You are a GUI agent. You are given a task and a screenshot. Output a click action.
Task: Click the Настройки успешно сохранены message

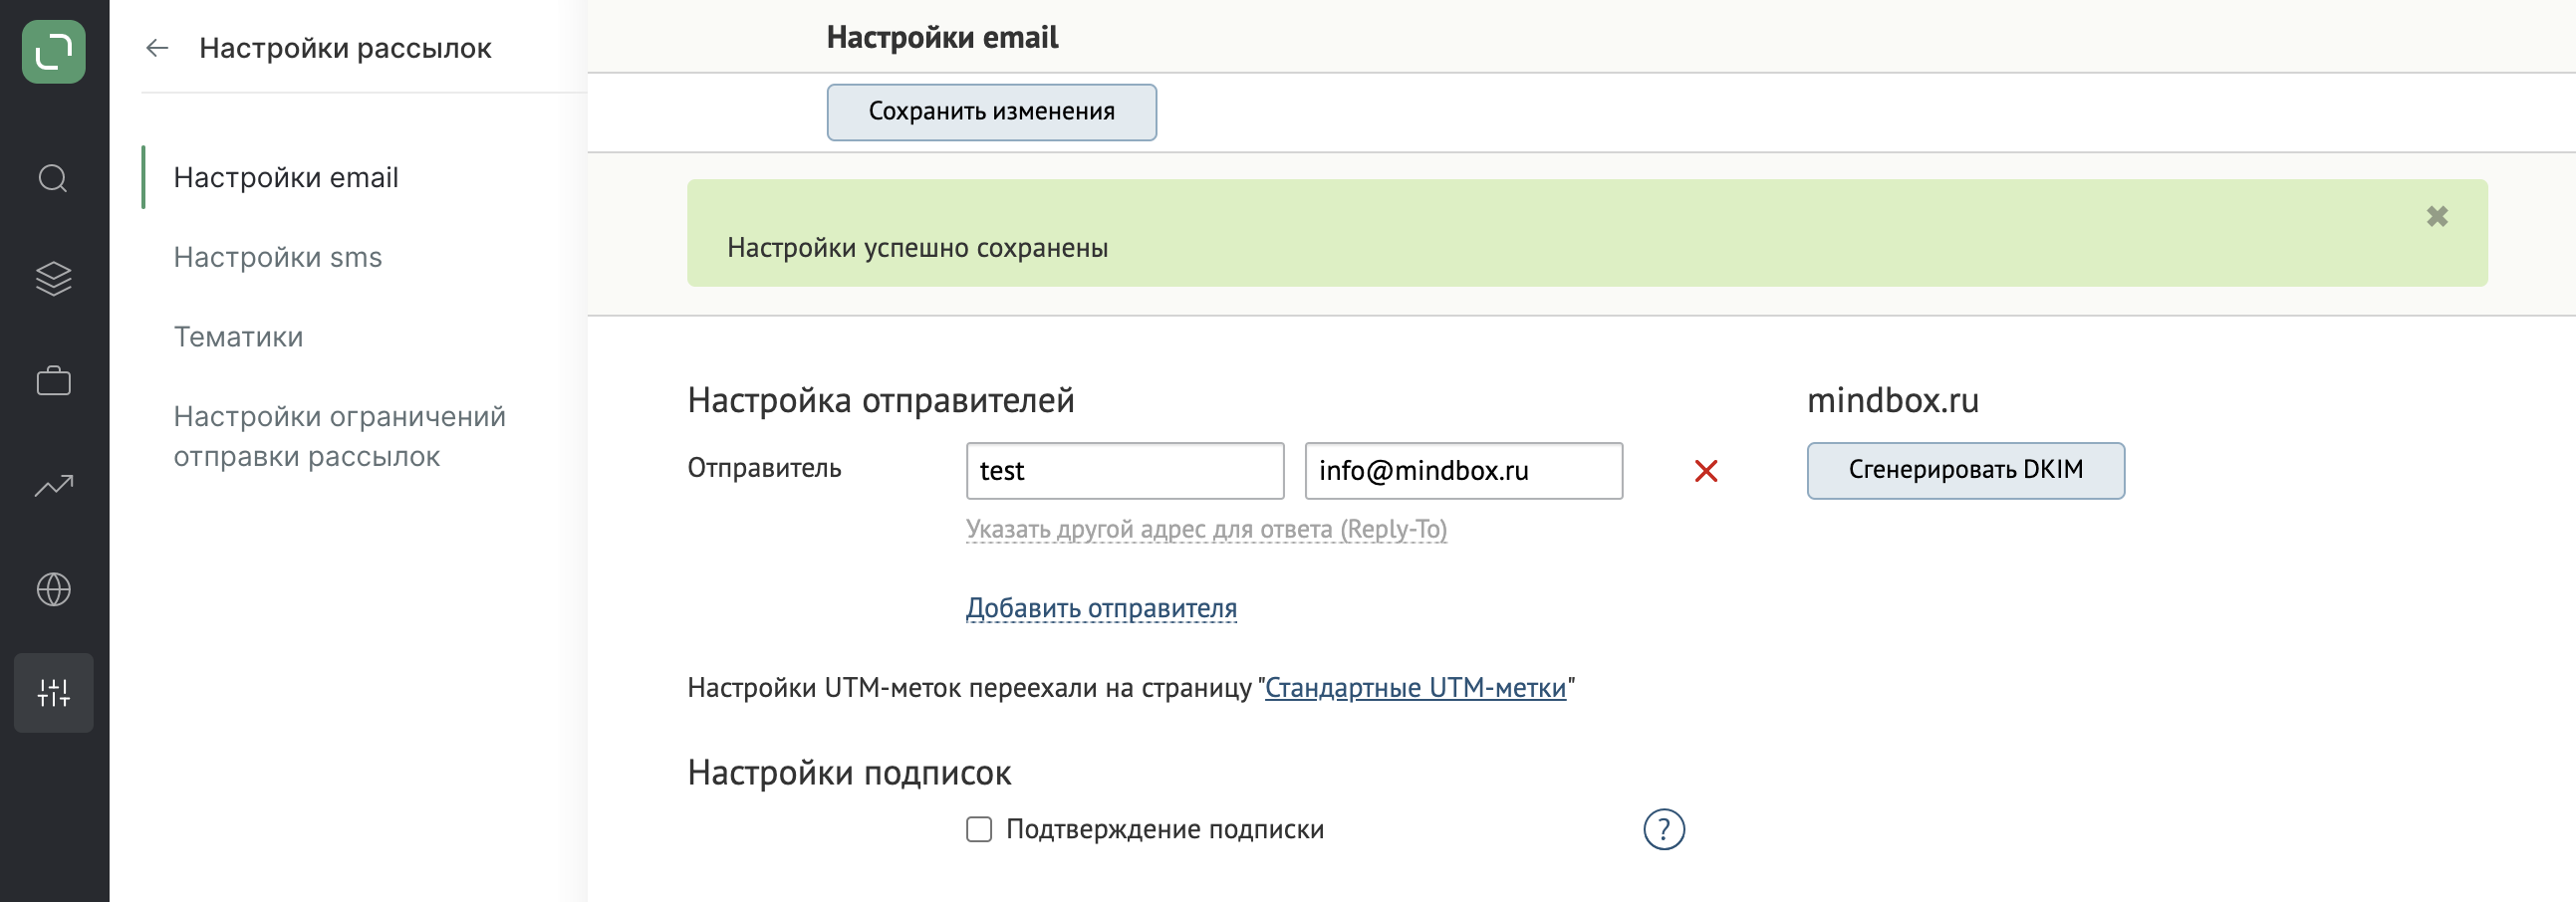click(x=917, y=248)
